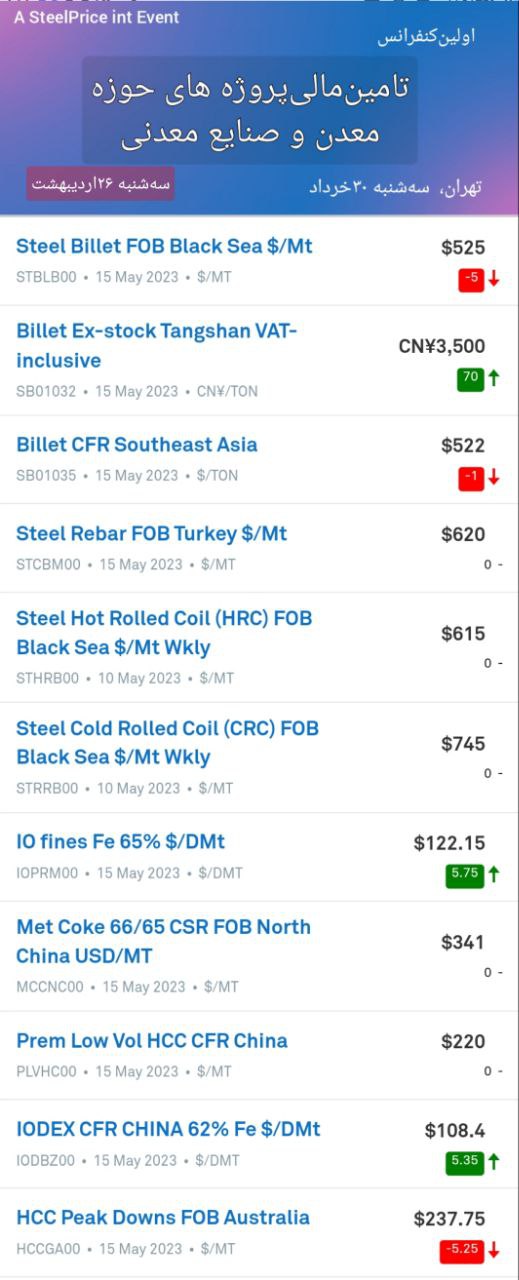
Task: Click the green 5.35 badge for IODEX China
Action: (x=465, y=1162)
